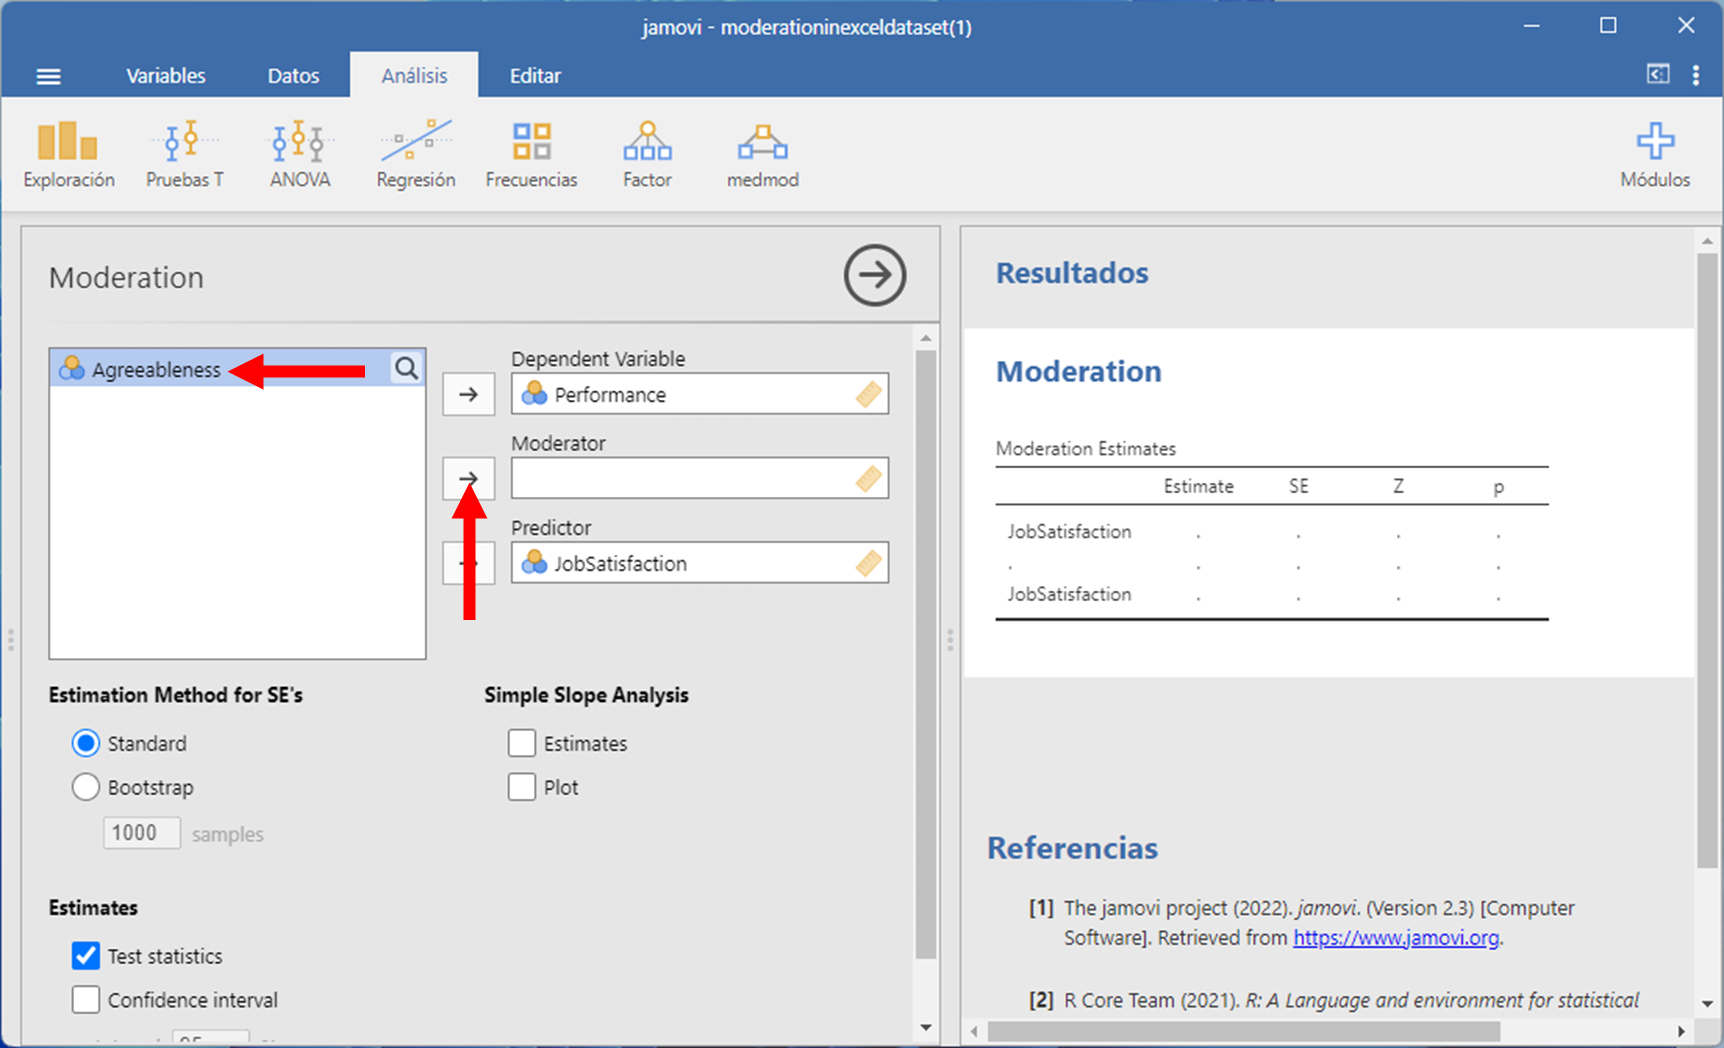
Task: Click the bootstrap samples number field
Action: tap(141, 833)
